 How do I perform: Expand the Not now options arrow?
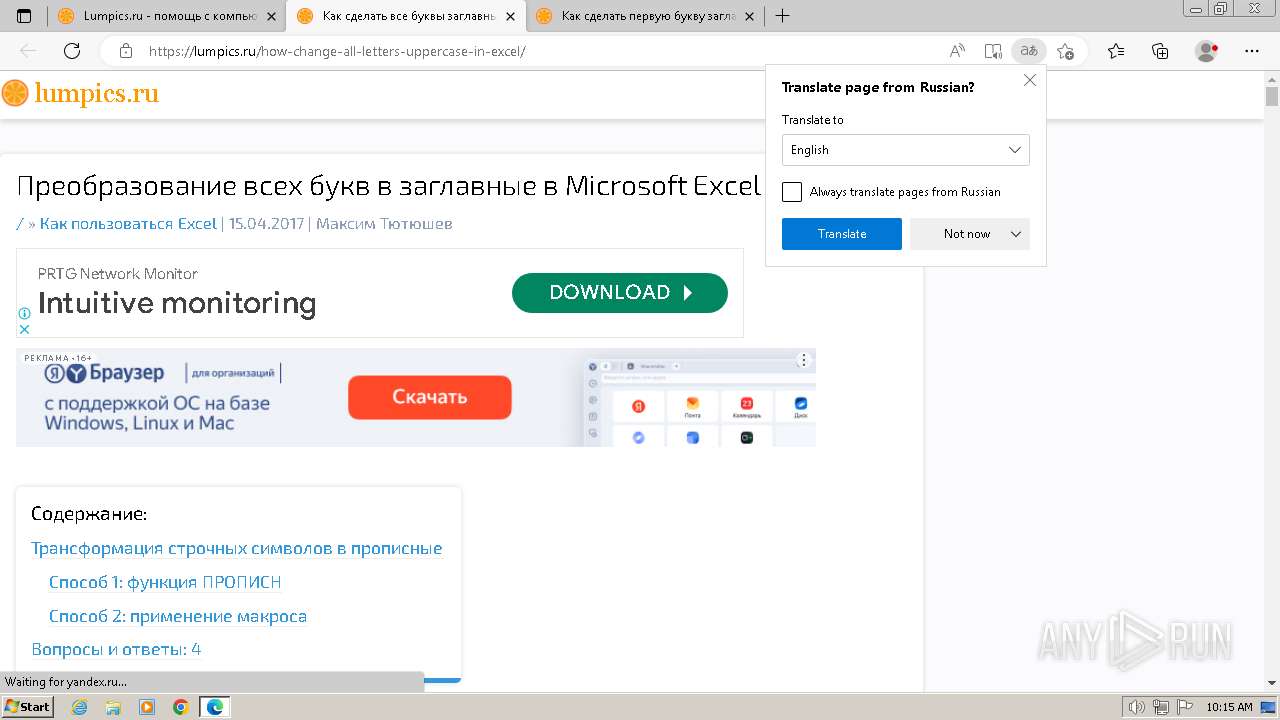[1016, 234]
